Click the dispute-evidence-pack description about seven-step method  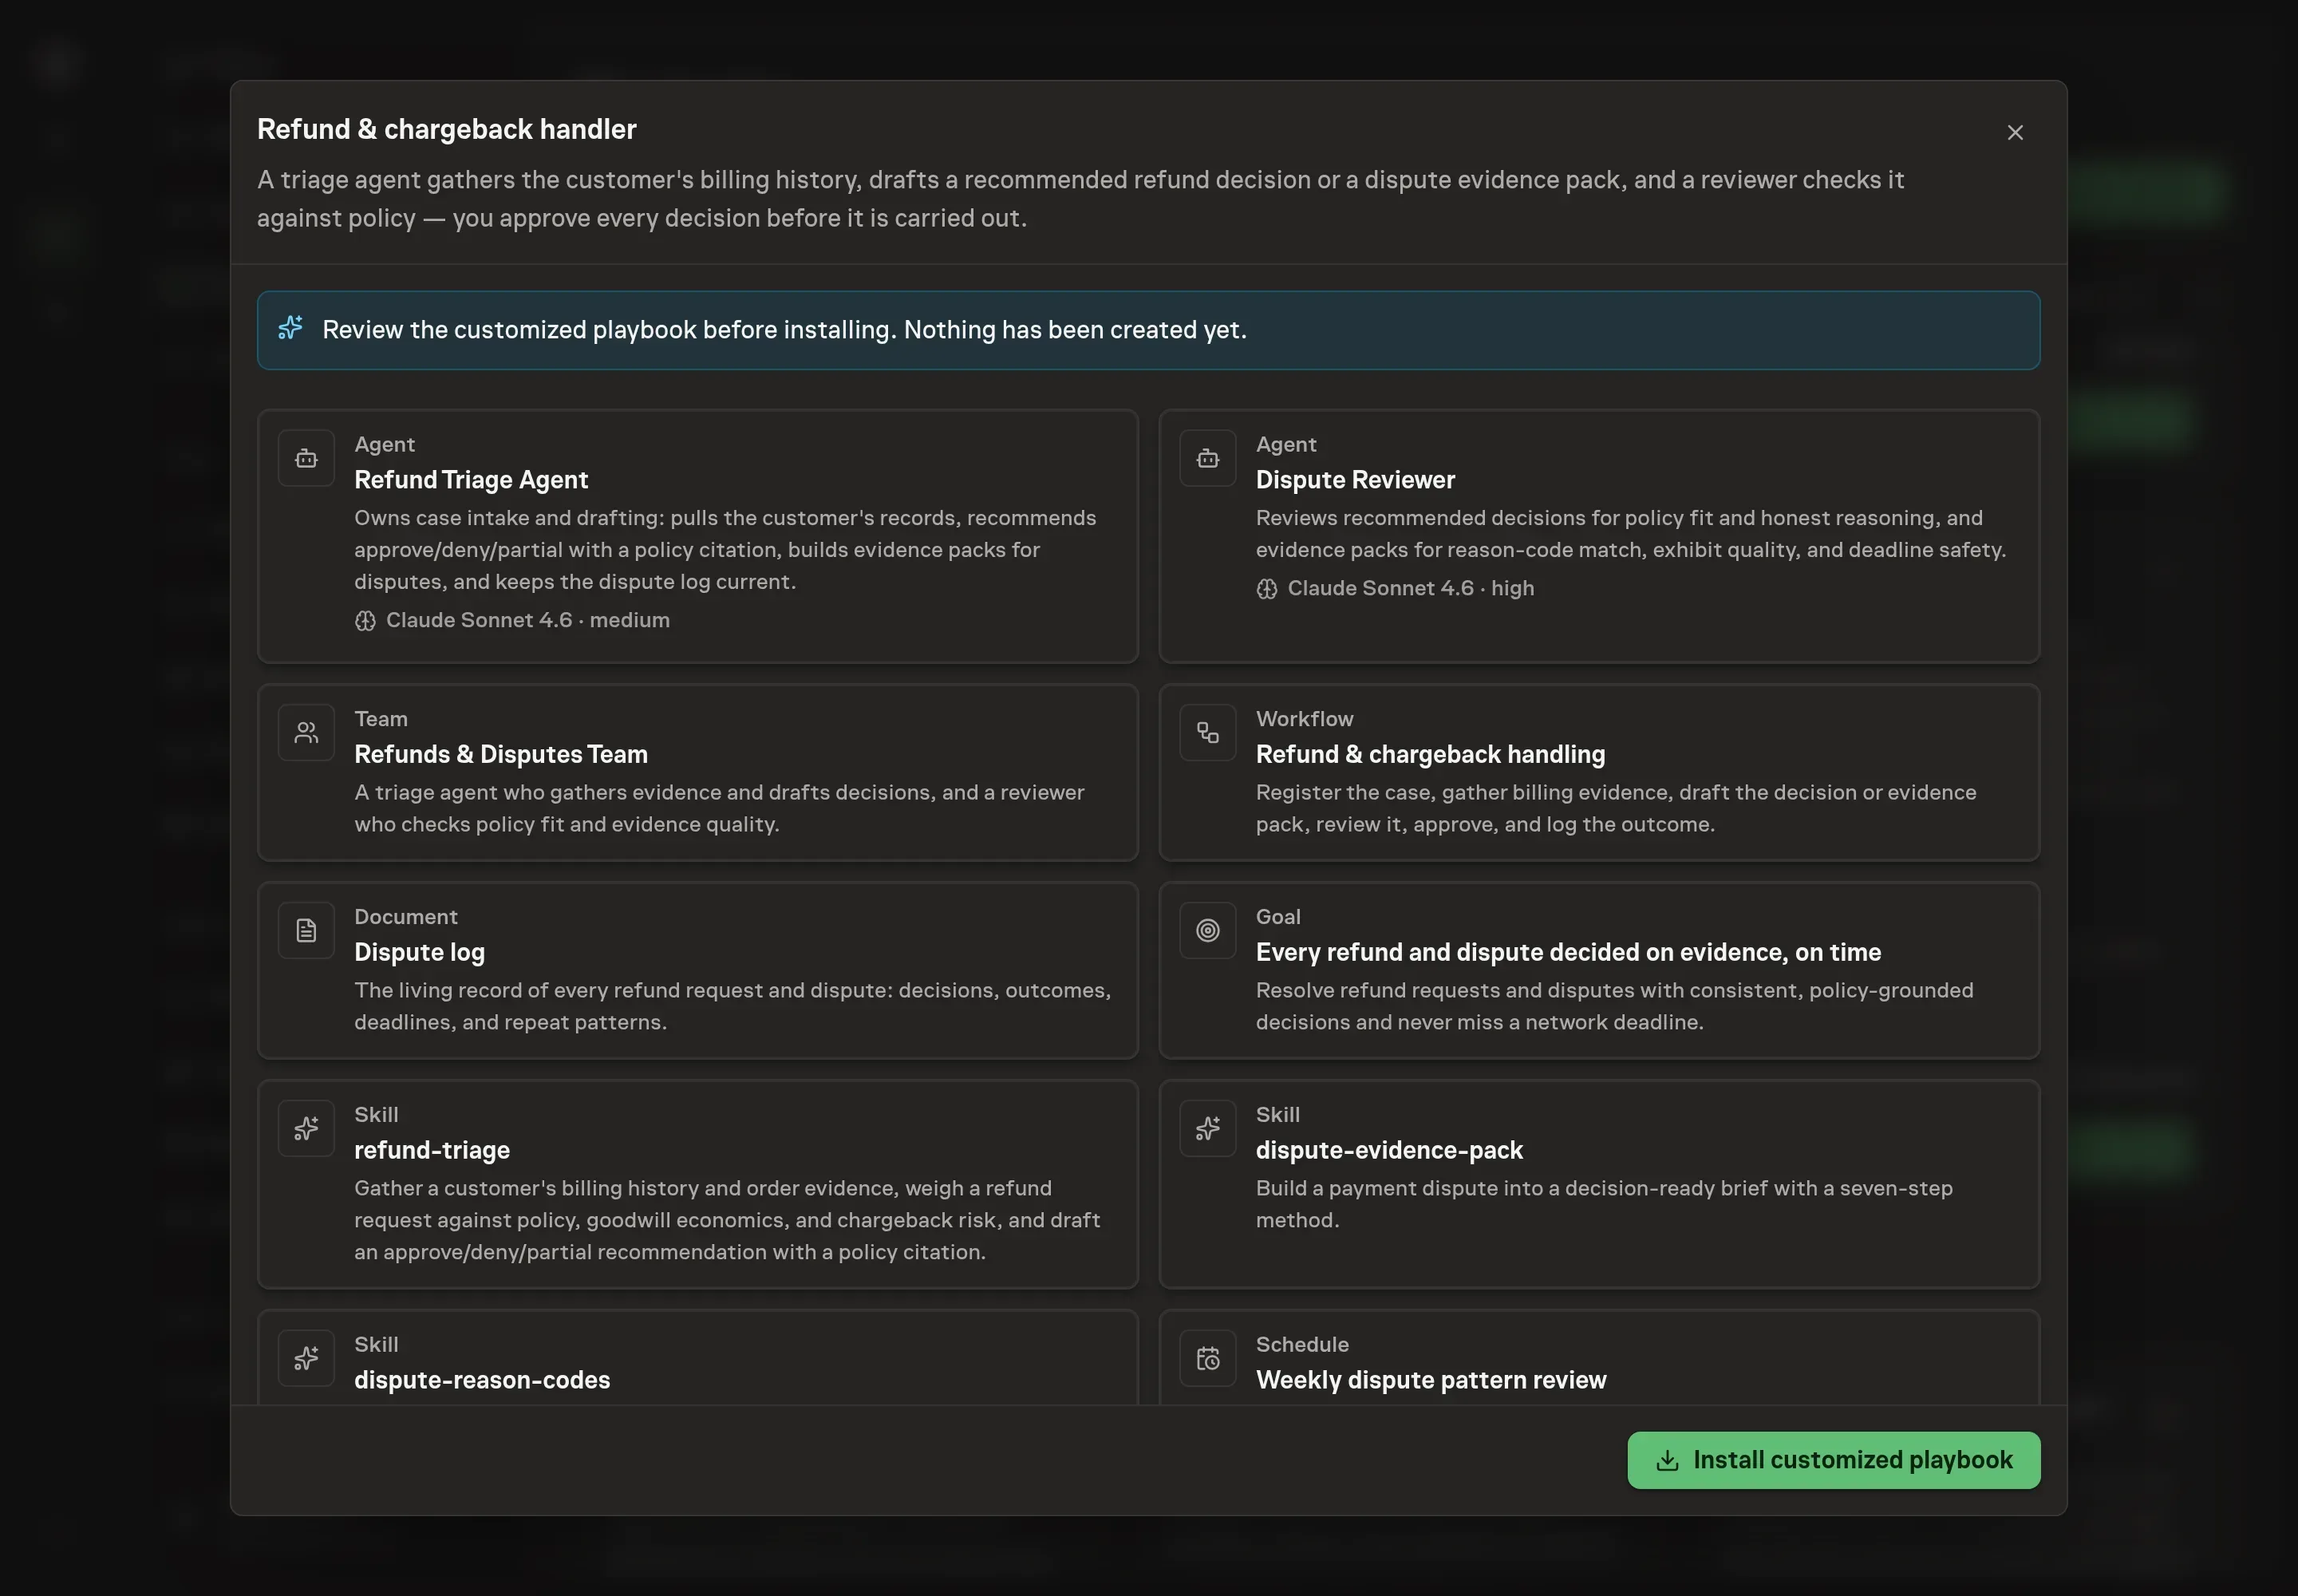pos(1604,1204)
